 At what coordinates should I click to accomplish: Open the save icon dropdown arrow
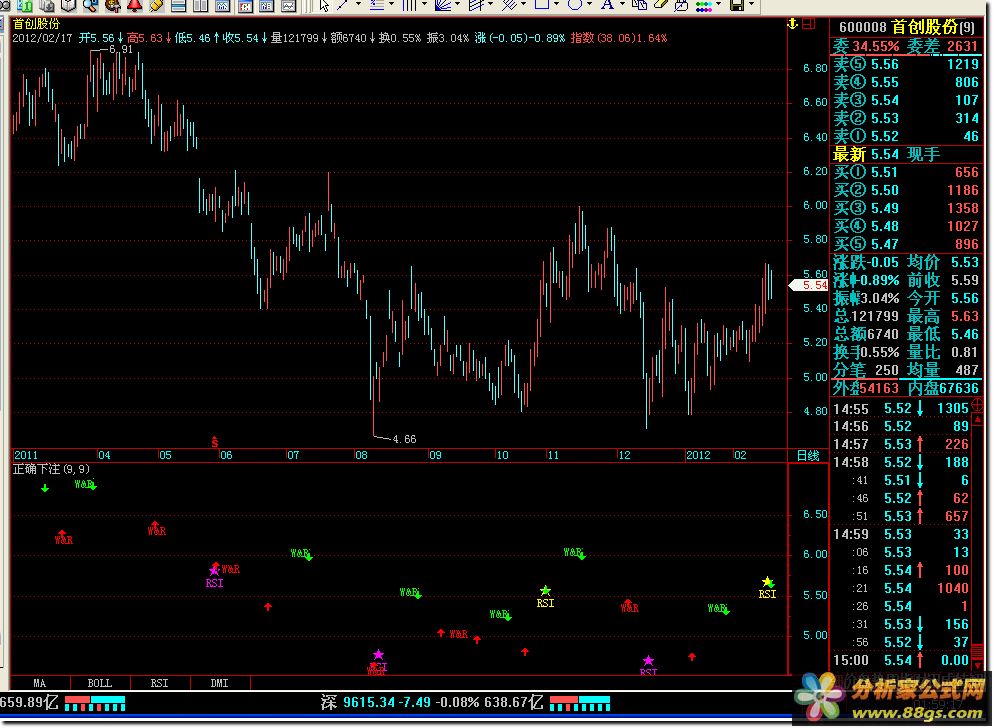click(x=751, y=4)
